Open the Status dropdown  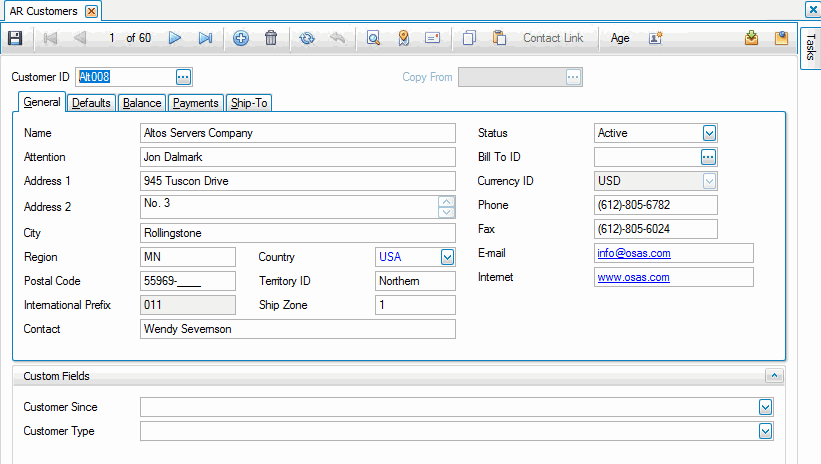click(x=709, y=133)
